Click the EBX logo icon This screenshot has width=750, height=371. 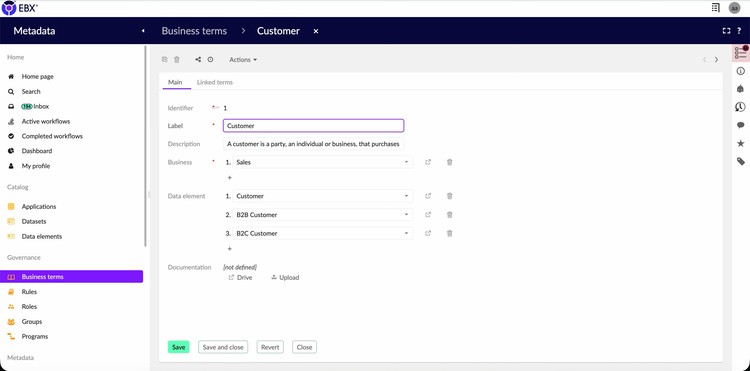(9, 8)
